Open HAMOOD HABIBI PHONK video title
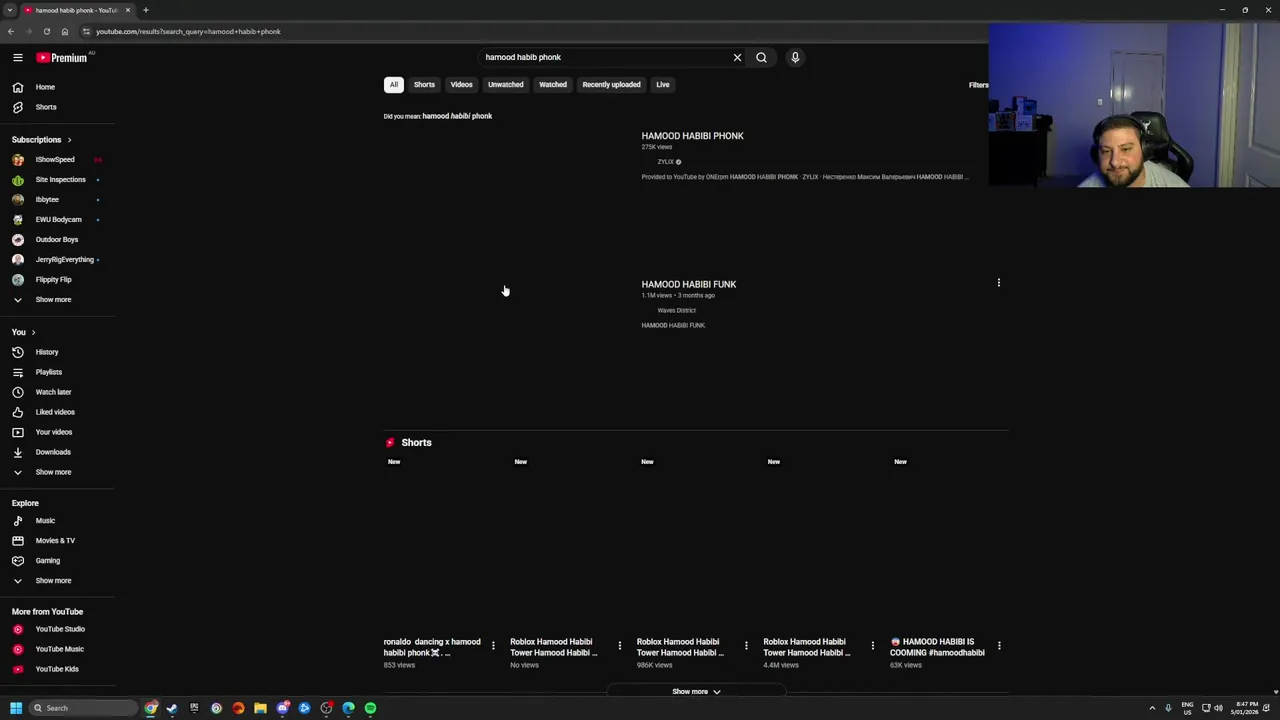The width and height of the screenshot is (1280, 720). pos(692,136)
